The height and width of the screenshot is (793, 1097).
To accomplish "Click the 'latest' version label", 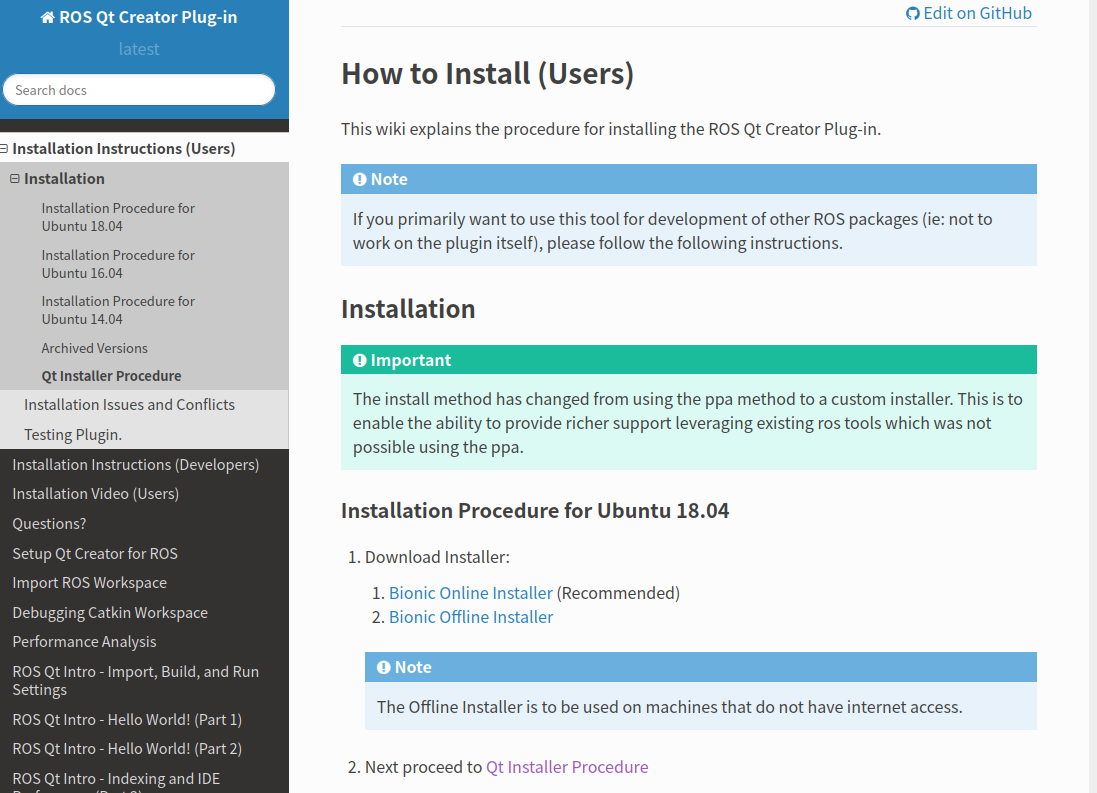I will pyautogui.click(x=139, y=49).
